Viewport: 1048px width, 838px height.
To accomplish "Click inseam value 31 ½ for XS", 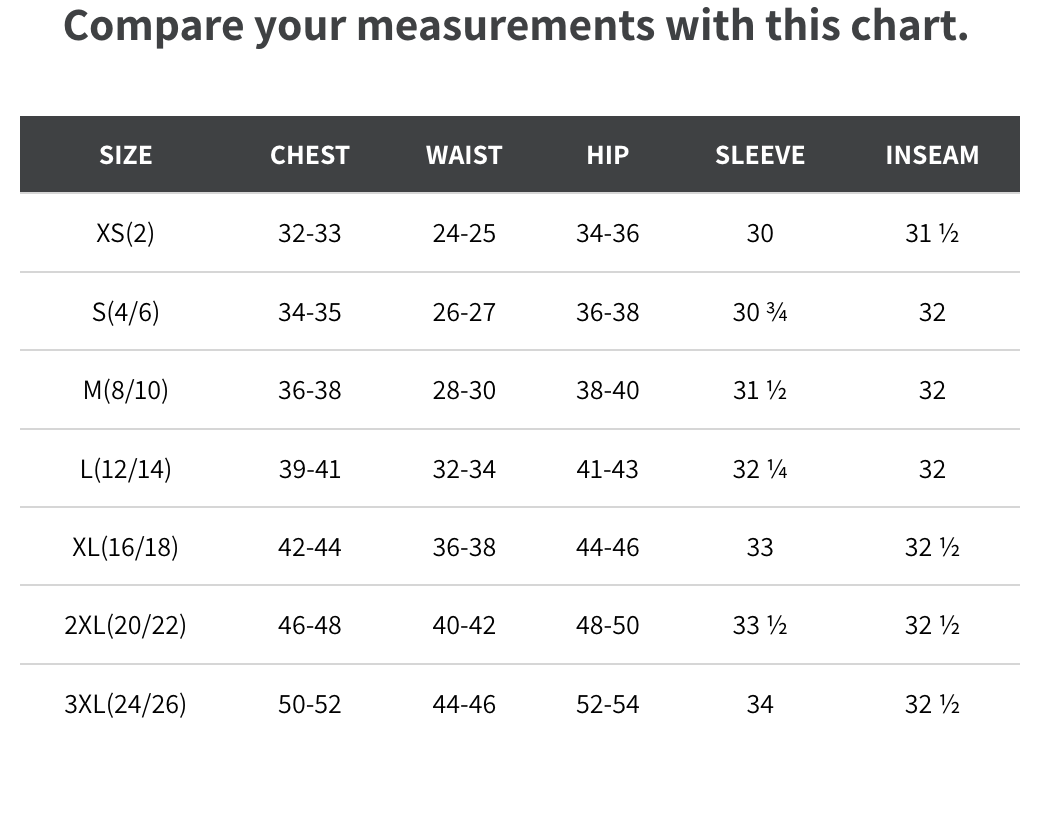I will pos(932,233).
